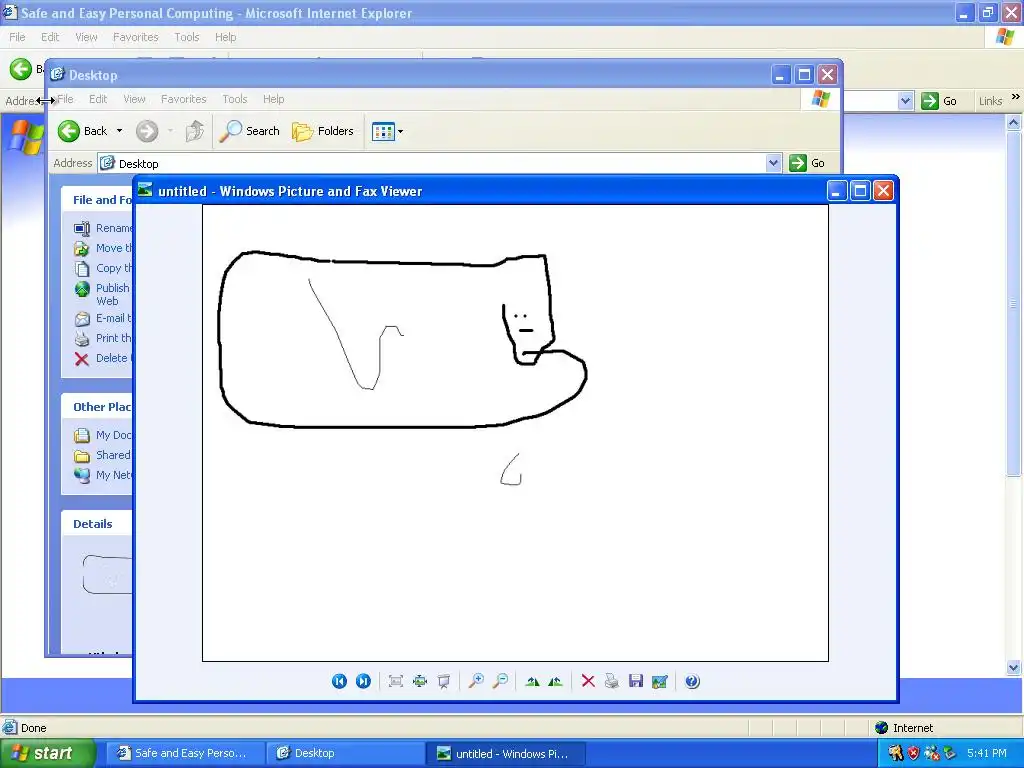Open Help menu in Desktop window
Screen dimensions: 1024x768
(x=274, y=99)
